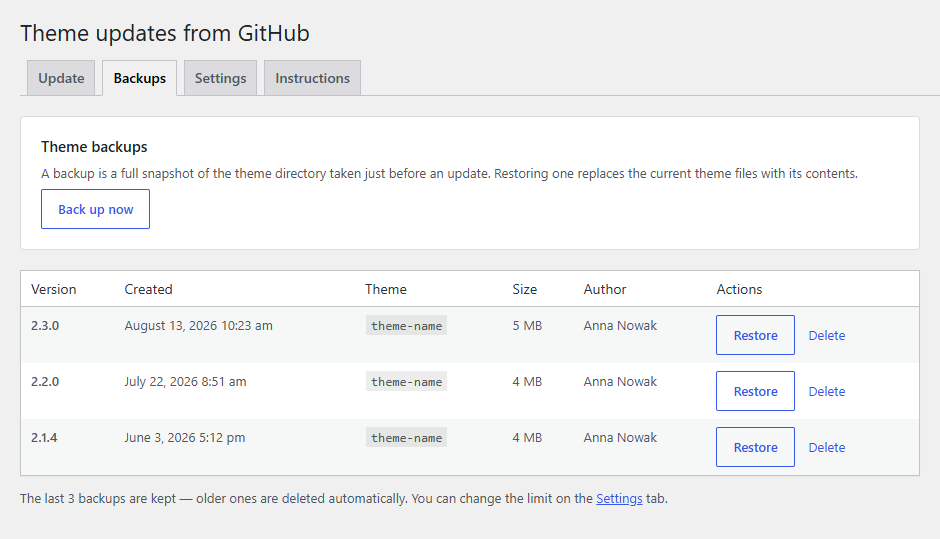
Task: Delete the 2.2.0 backup
Action: point(827,392)
